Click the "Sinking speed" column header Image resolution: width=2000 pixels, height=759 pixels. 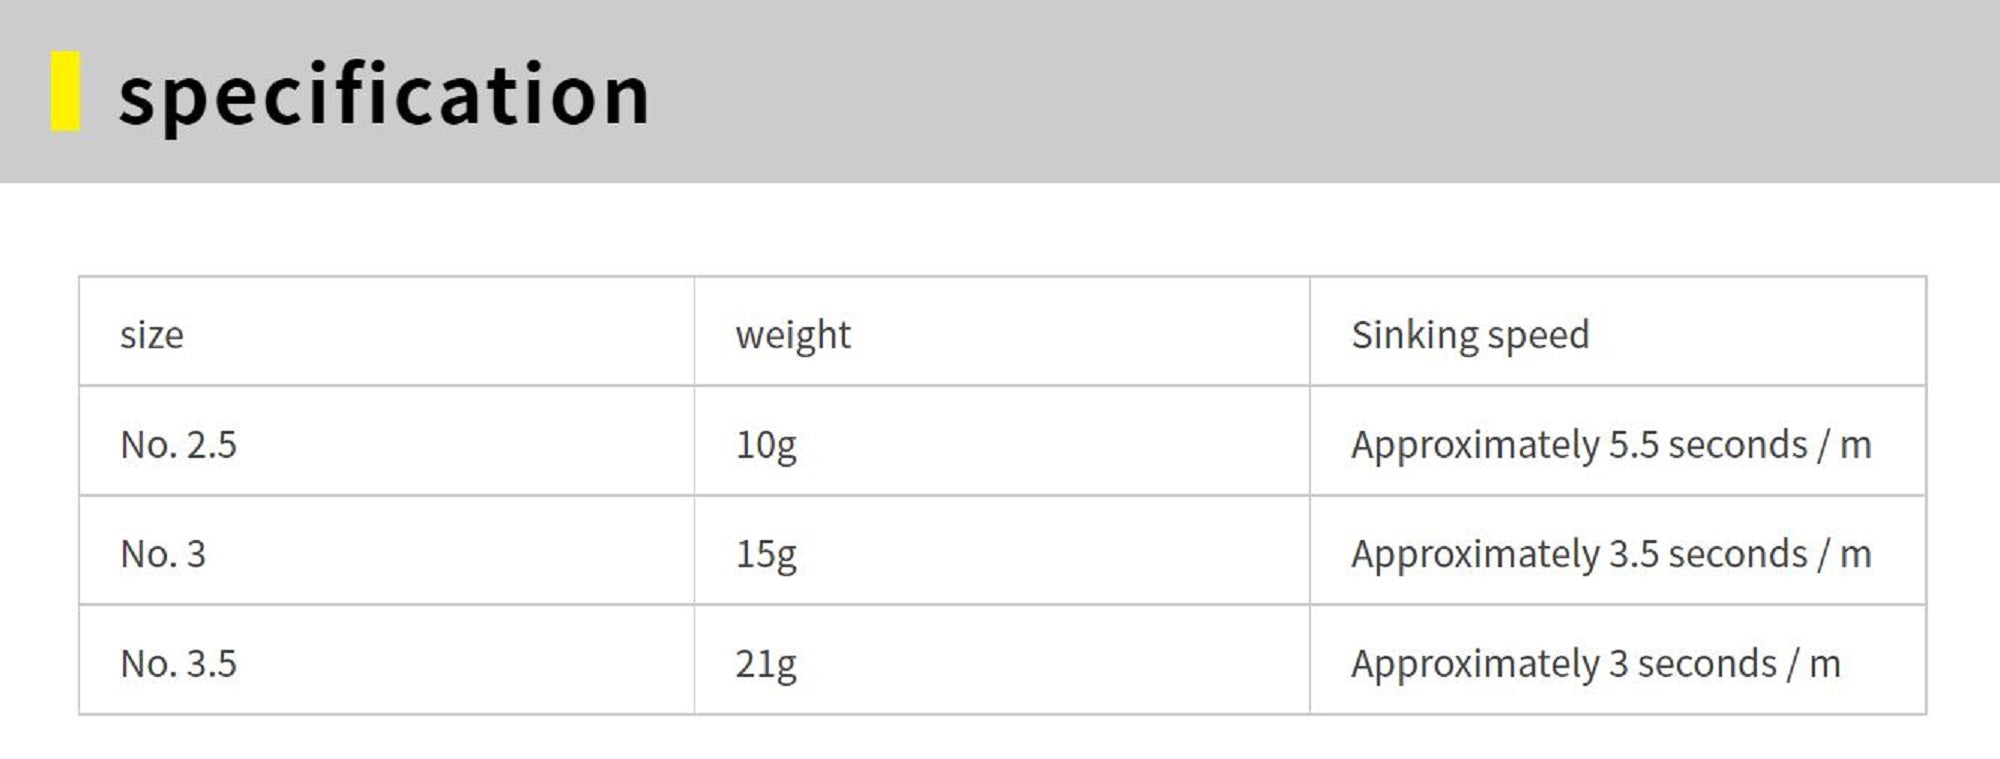[1469, 335]
